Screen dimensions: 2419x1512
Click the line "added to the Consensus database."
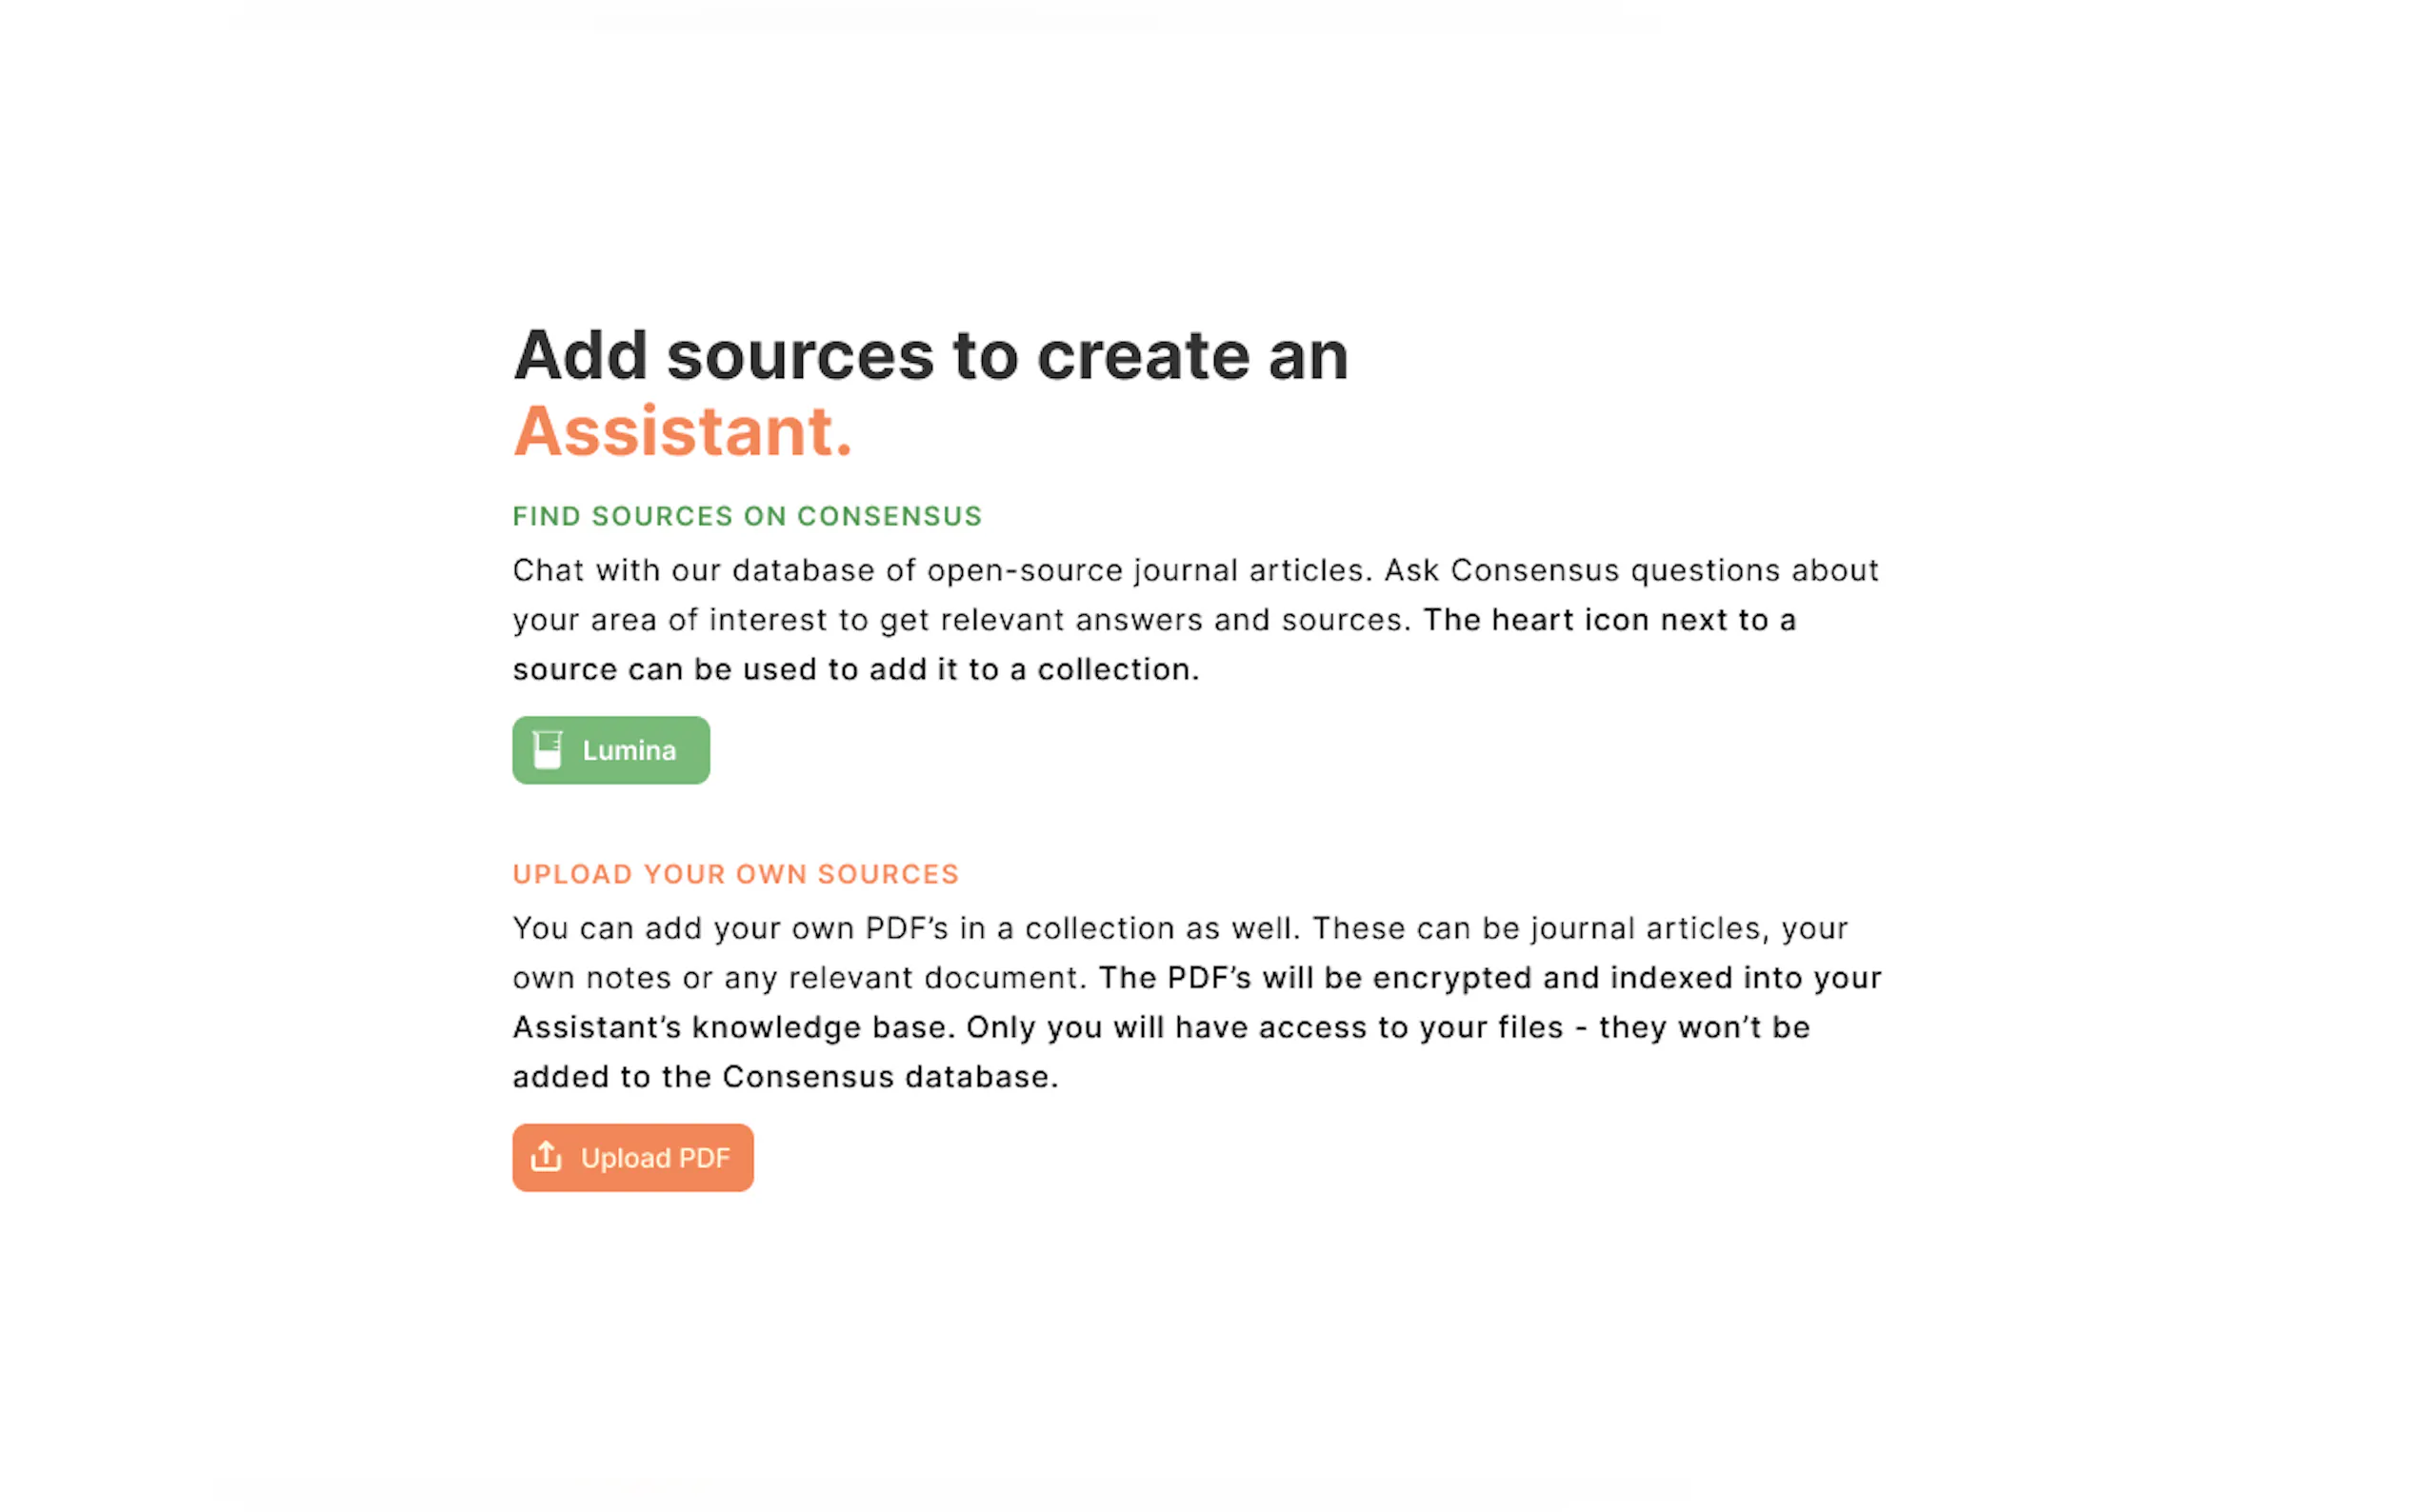tap(785, 1077)
